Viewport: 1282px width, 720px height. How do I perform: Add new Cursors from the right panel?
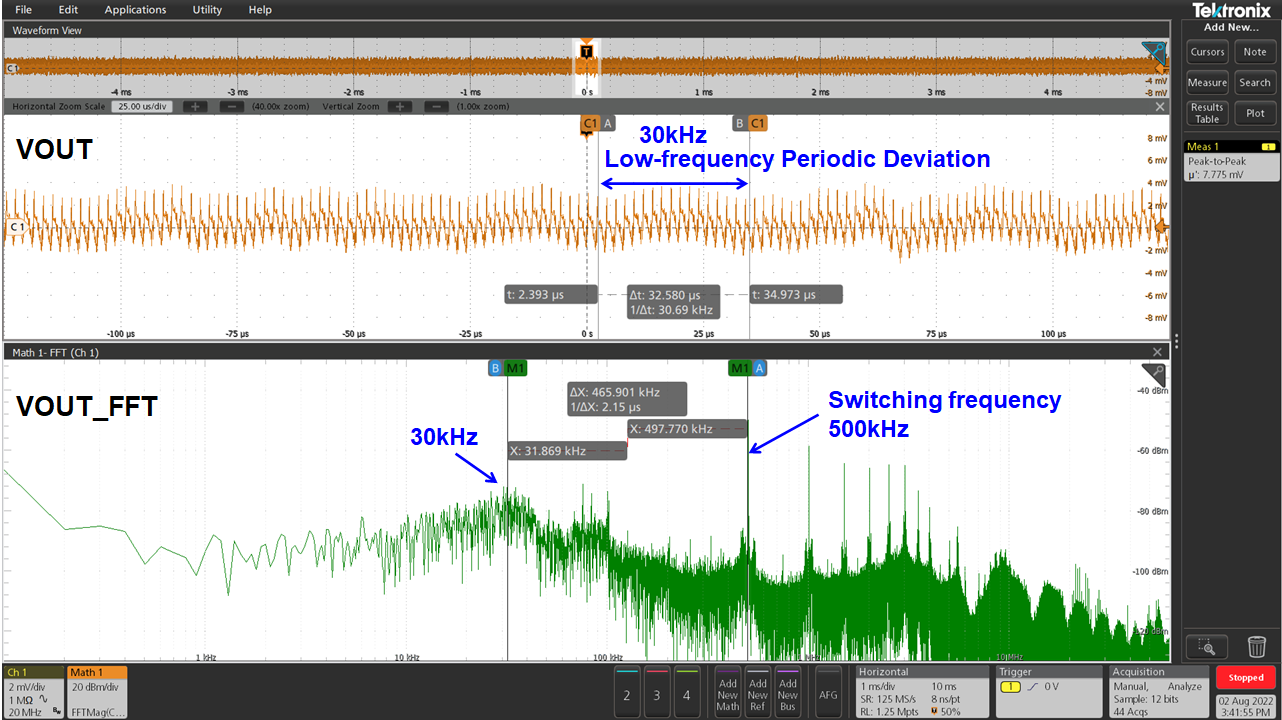click(1207, 51)
